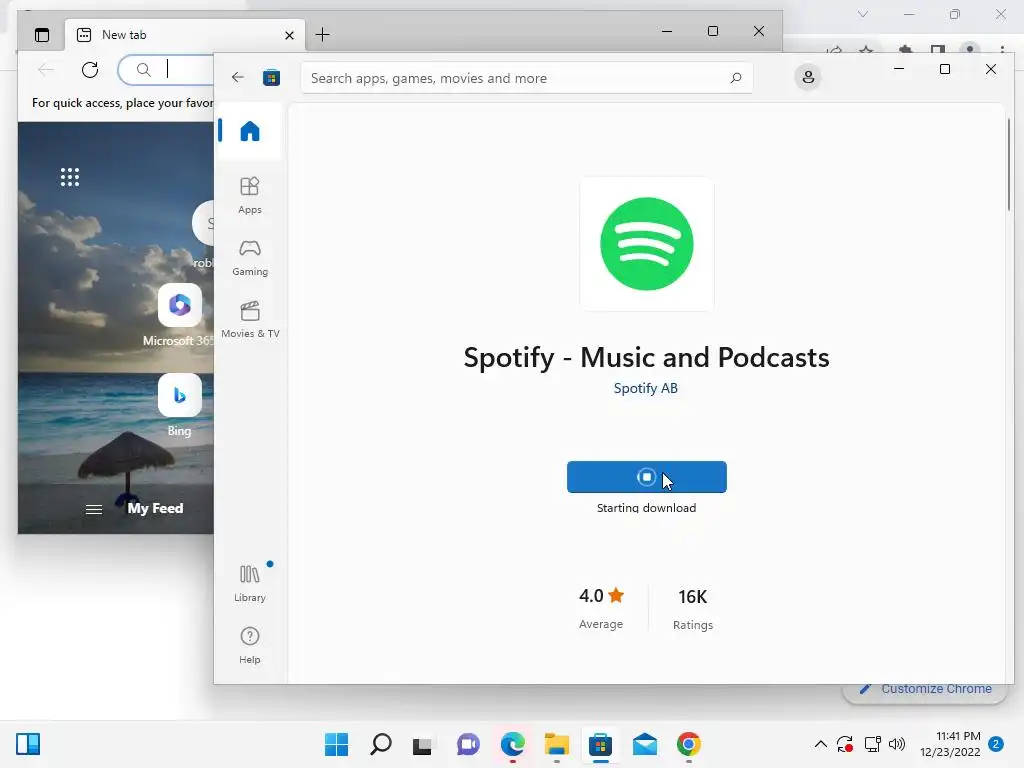
Task: Open the Store user account menu
Action: coord(808,77)
